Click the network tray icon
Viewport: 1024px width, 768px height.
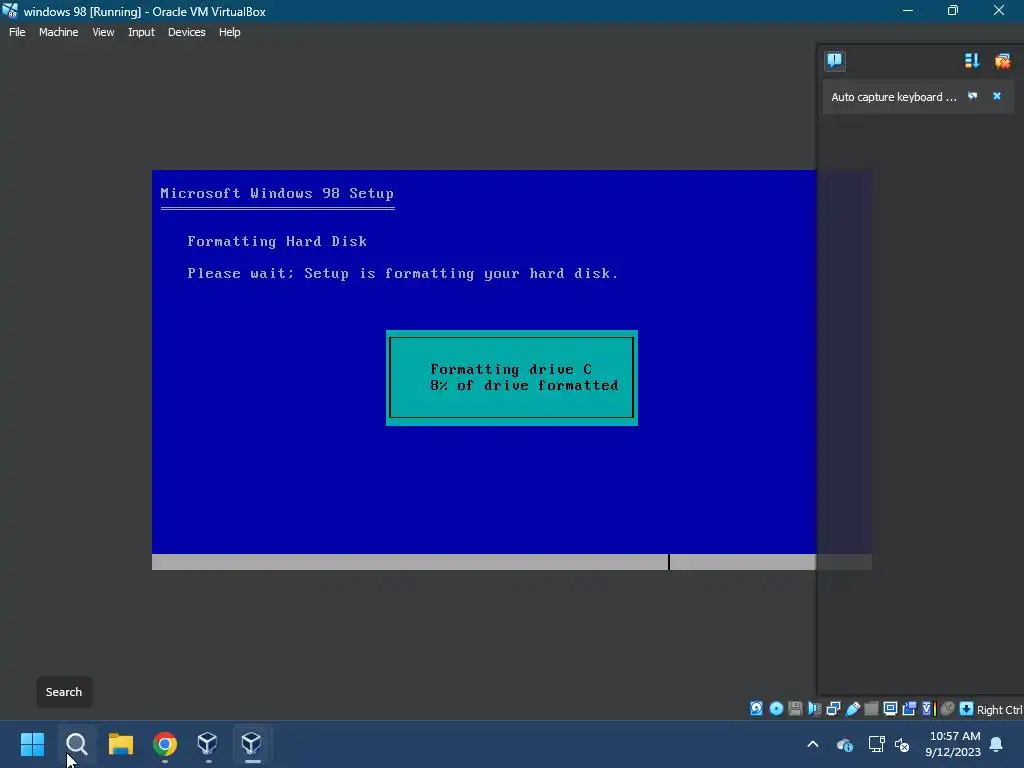click(876, 744)
